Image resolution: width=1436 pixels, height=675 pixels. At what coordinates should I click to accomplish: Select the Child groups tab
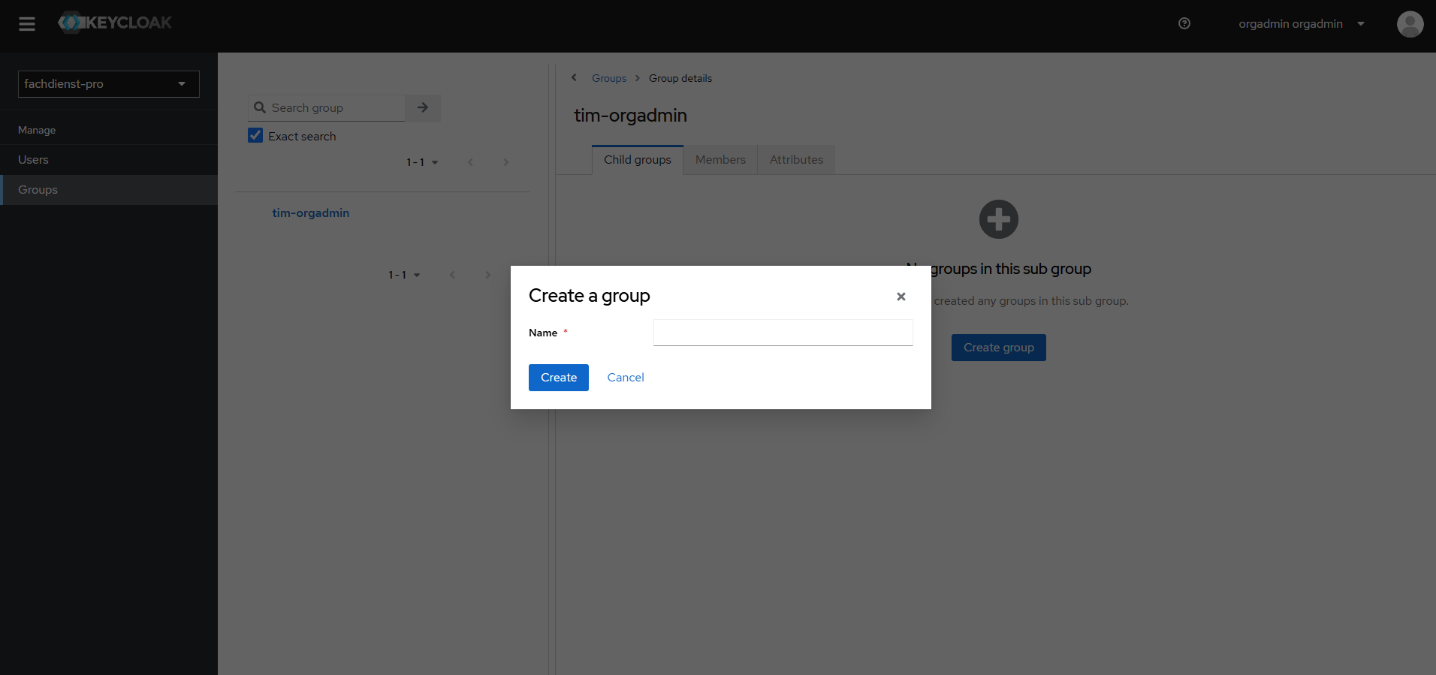(x=637, y=160)
